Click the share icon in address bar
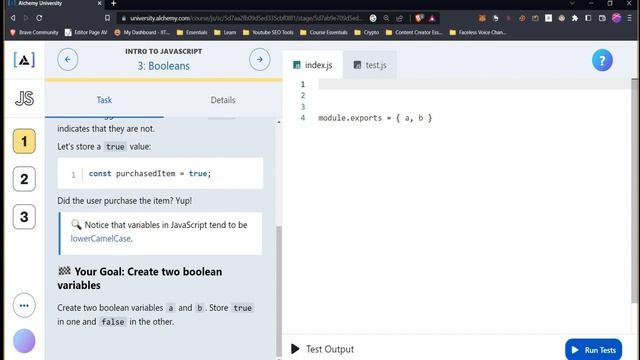Screen dimensions: 640x360 [x=400, y=18]
